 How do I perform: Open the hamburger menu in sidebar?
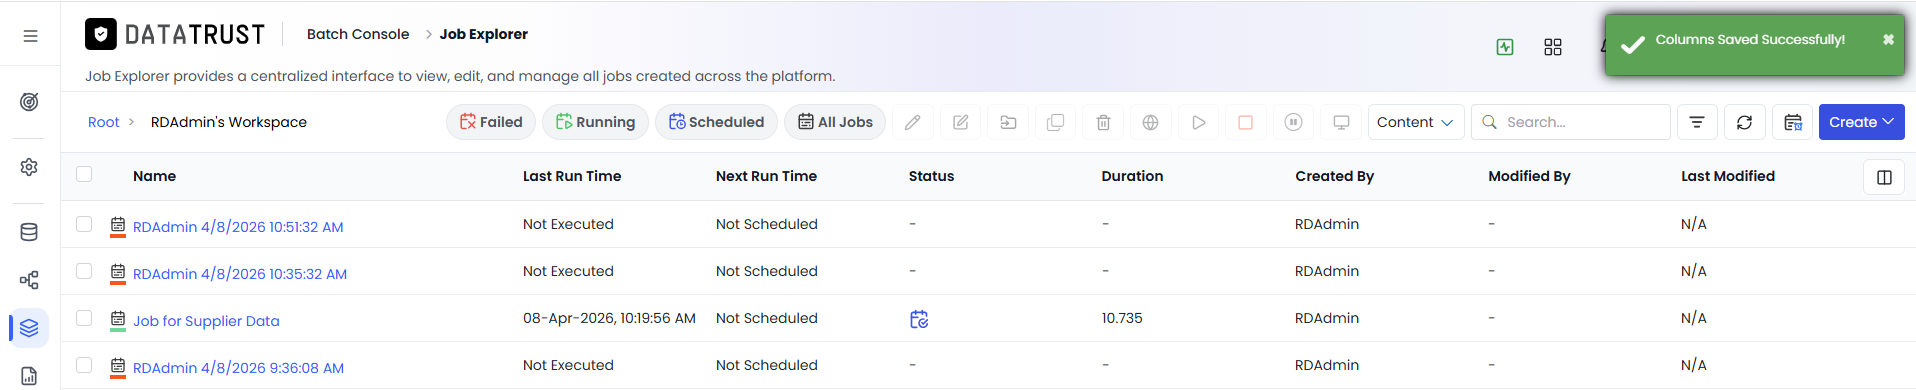point(30,36)
